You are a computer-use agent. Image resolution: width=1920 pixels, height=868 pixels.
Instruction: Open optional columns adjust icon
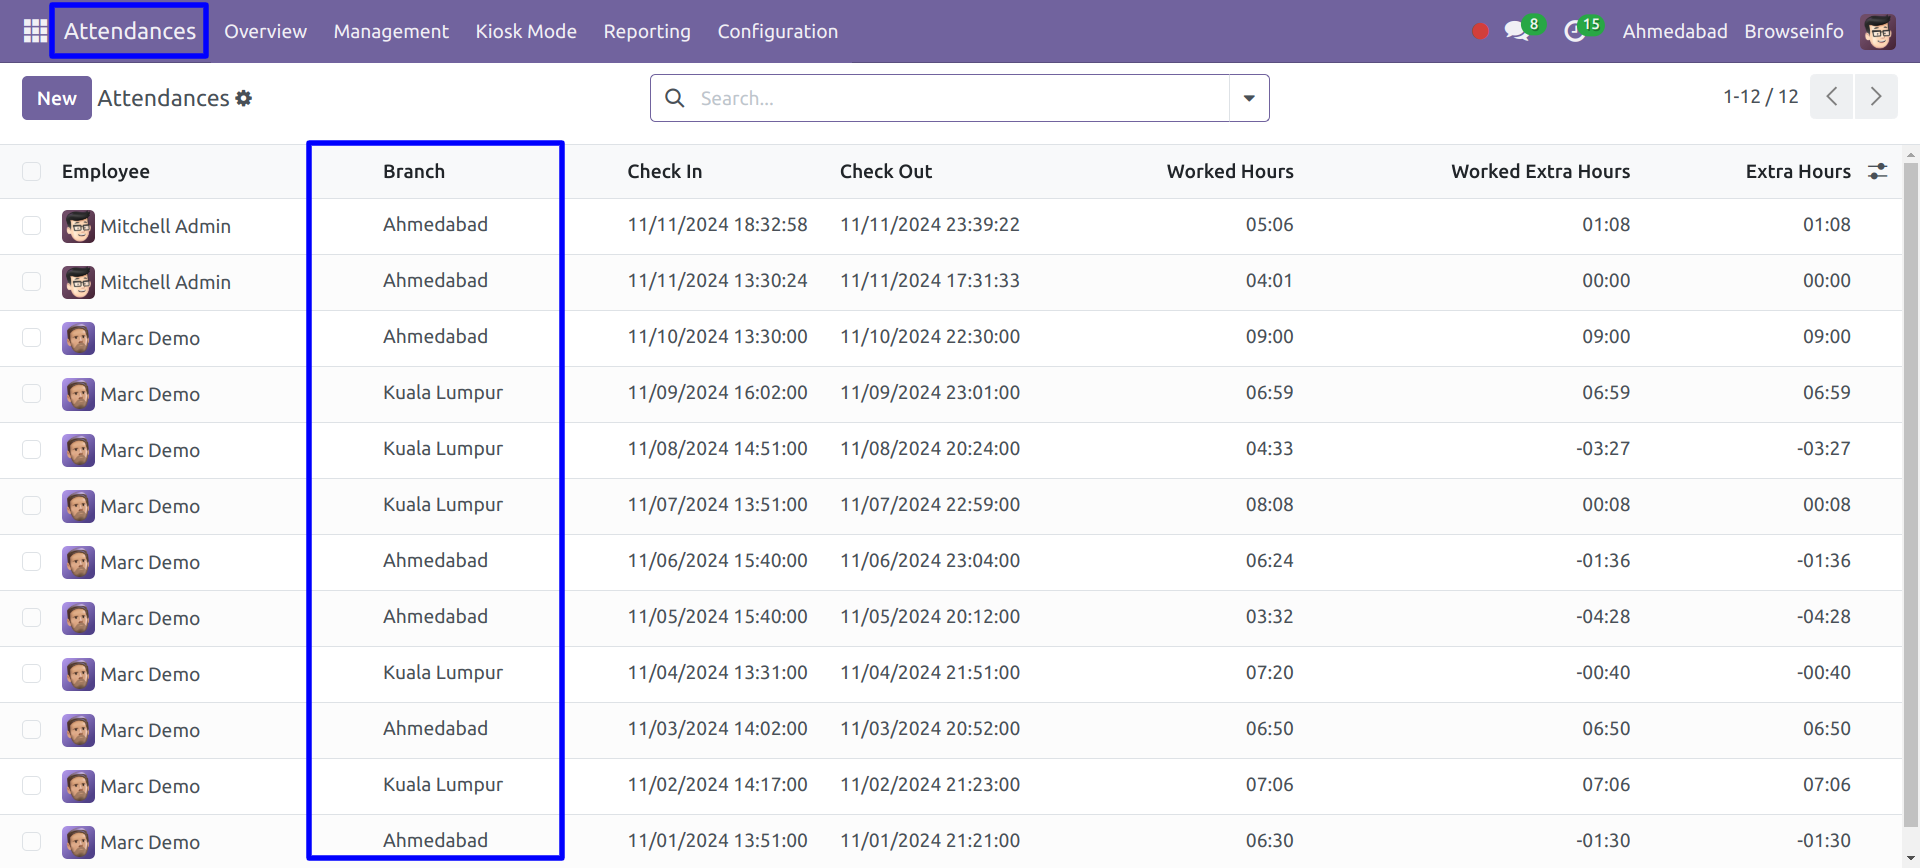[1877, 171]
